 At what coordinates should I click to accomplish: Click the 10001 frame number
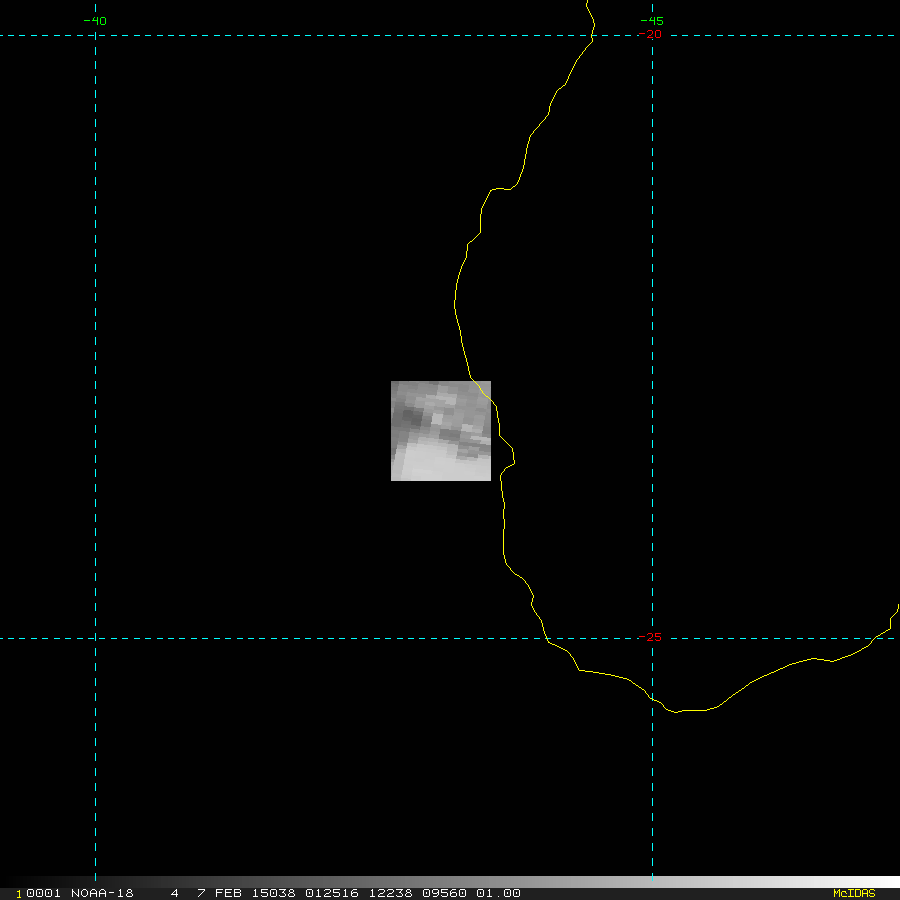click(x=40, y=893)
